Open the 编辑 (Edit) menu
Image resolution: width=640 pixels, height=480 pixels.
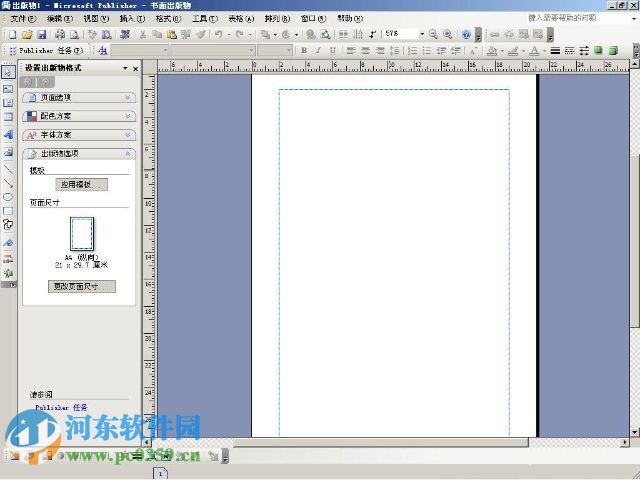[60, 19]
